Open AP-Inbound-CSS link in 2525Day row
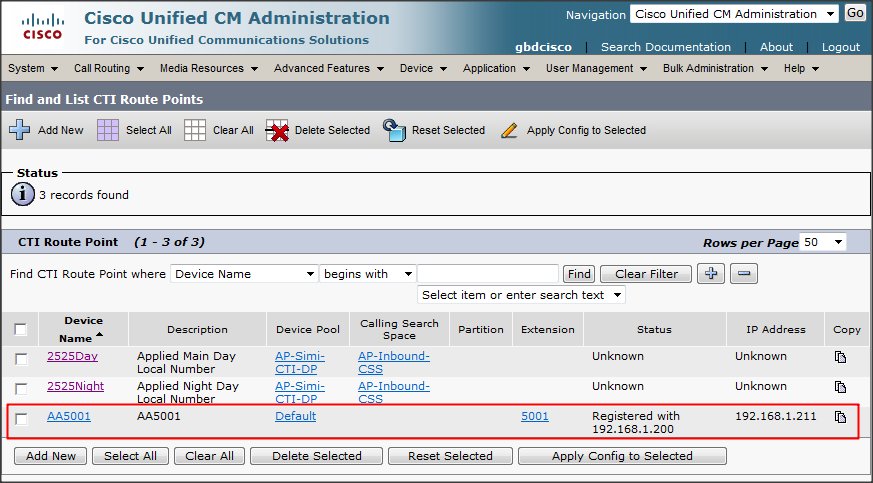The height and width of the screenshot is (483, 873). 394,362
